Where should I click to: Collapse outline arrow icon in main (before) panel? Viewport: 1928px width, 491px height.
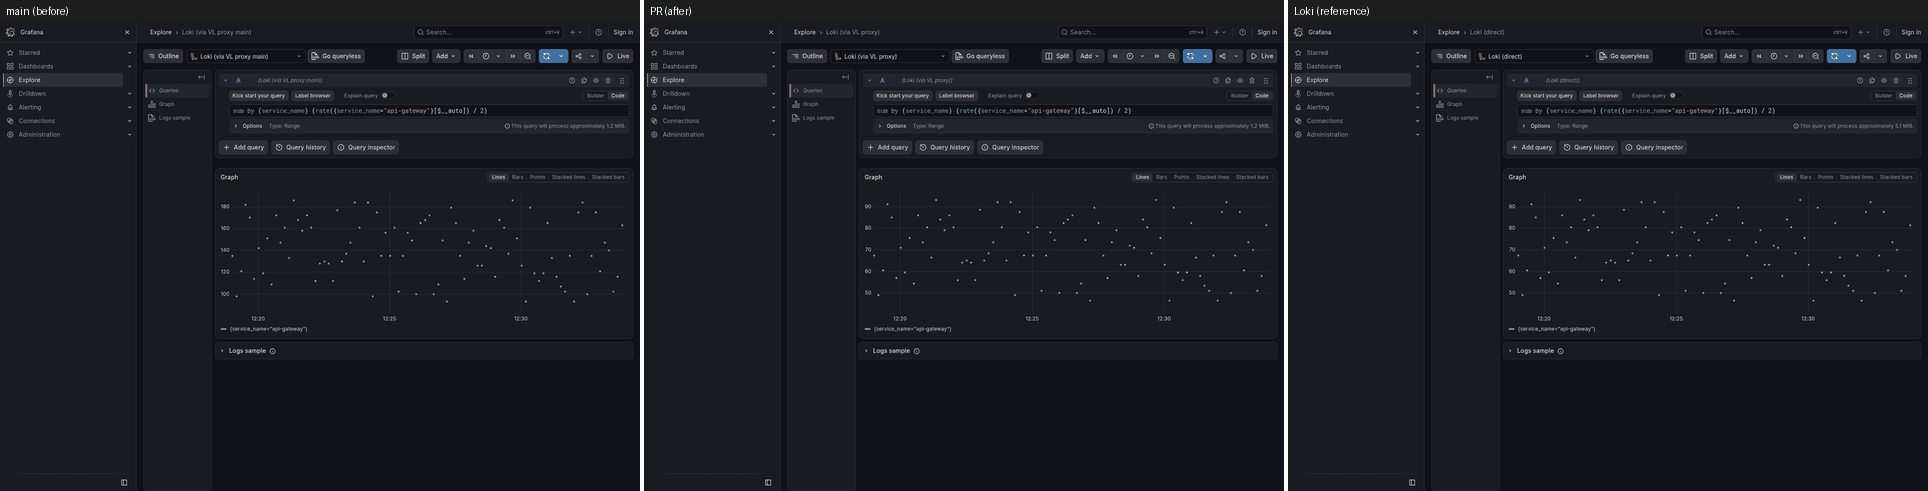(x=201, y=77)
